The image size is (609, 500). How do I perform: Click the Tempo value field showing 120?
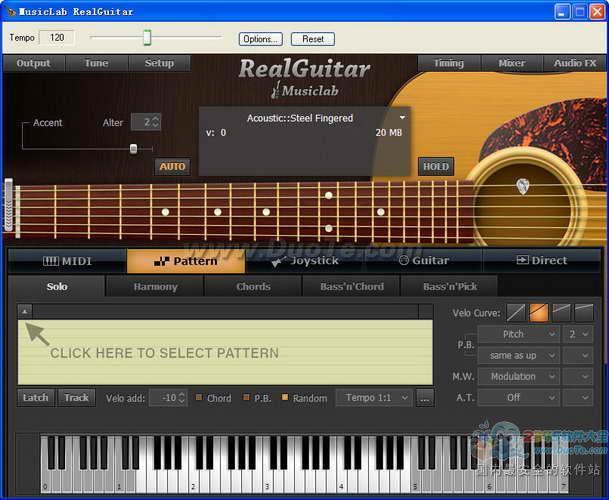57,38
